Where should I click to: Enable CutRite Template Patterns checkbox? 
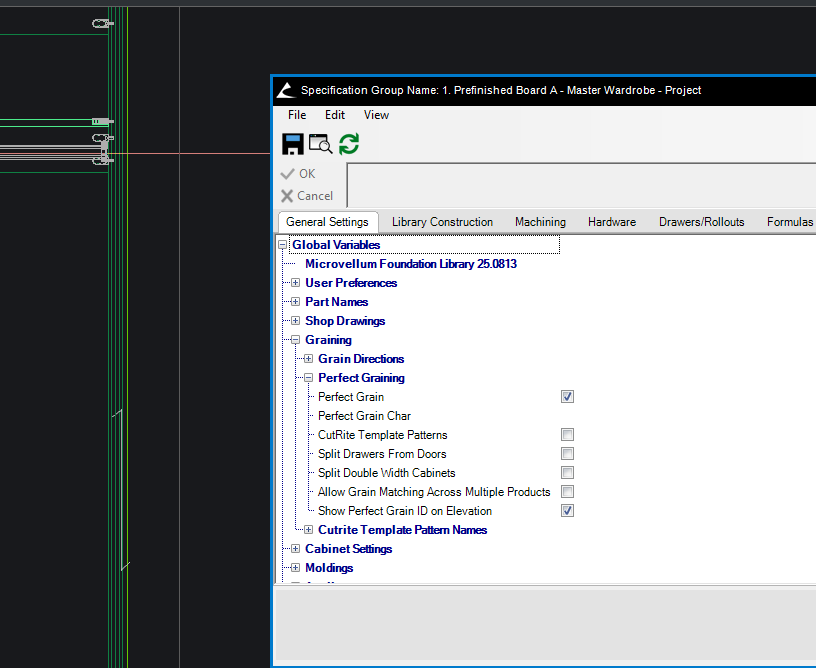coord(567,435)
